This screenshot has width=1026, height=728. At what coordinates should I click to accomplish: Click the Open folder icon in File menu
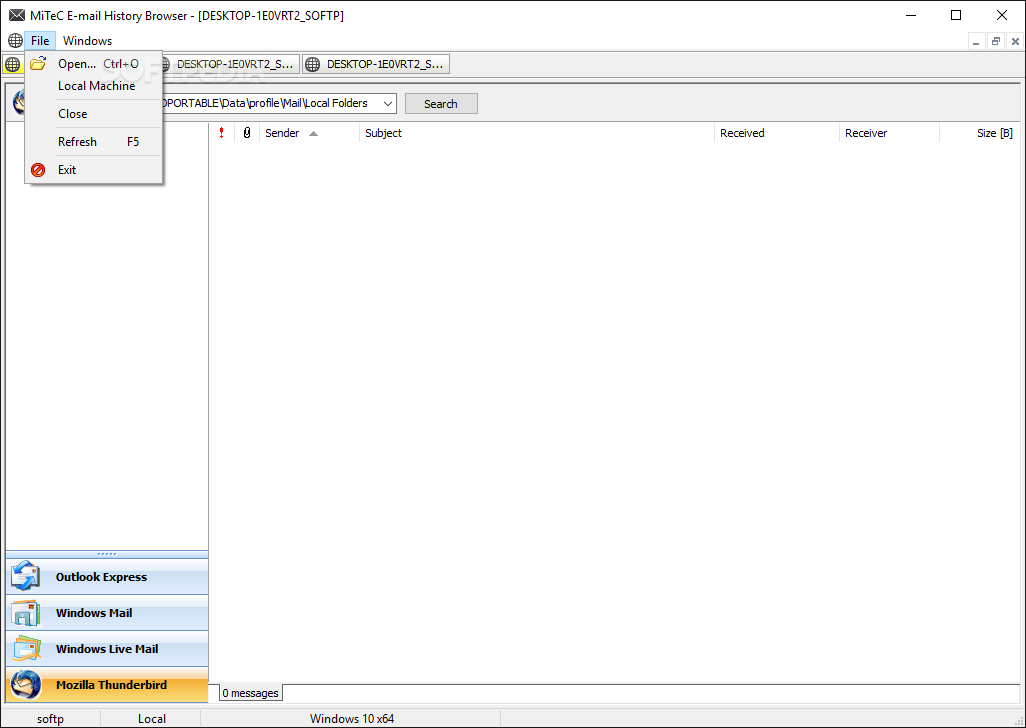38,63
